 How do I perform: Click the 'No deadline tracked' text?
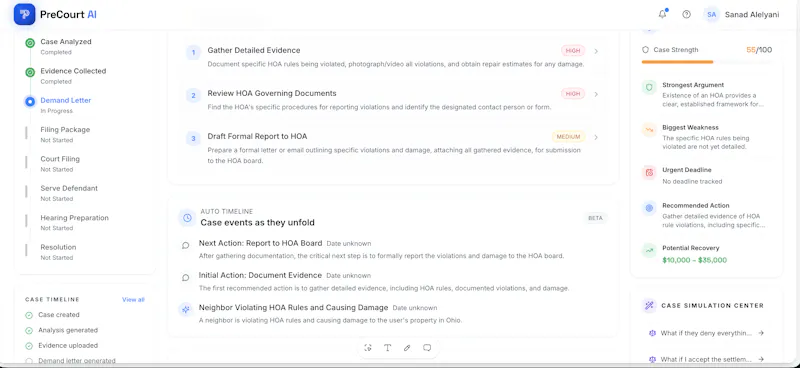(x=692, y=181)
